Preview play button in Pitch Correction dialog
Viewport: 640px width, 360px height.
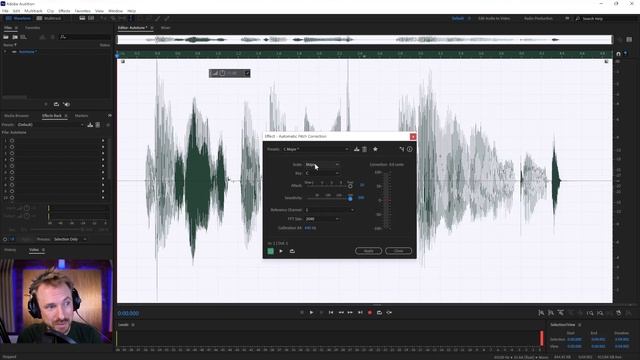[x=281, y=251]
